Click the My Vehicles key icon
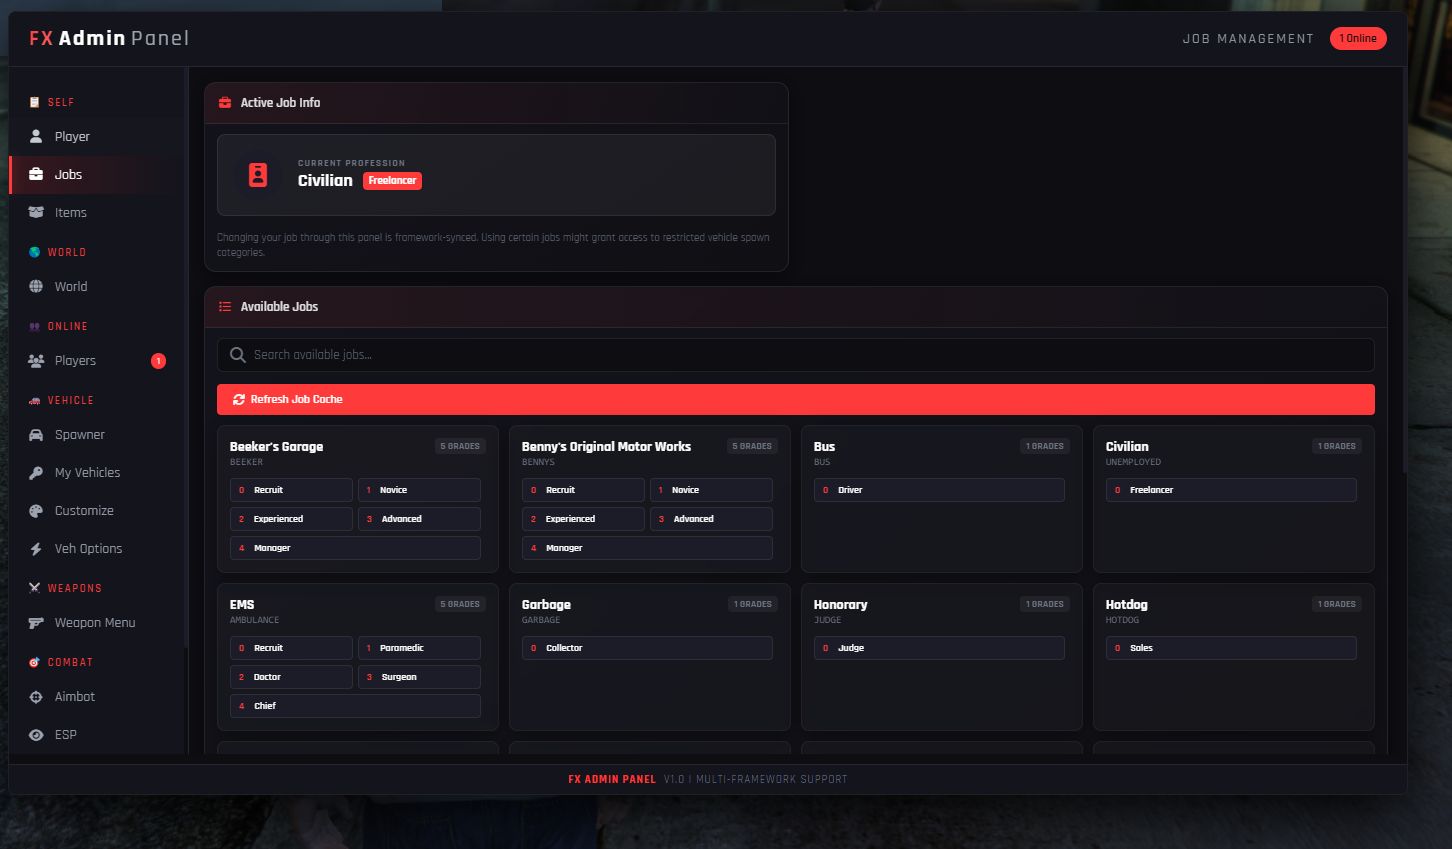The width and height of the screenshot is (1452, 849). coord(36,472)
